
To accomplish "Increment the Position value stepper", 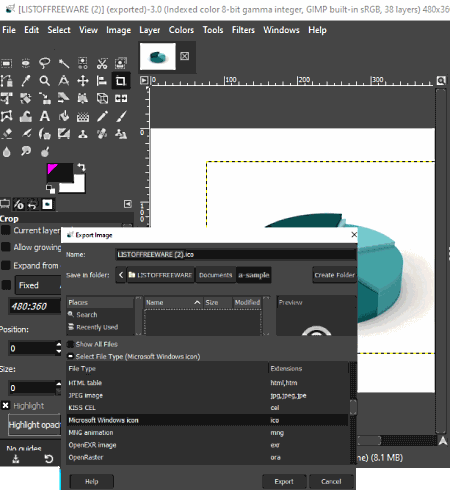I will click(x=59, y=344).
